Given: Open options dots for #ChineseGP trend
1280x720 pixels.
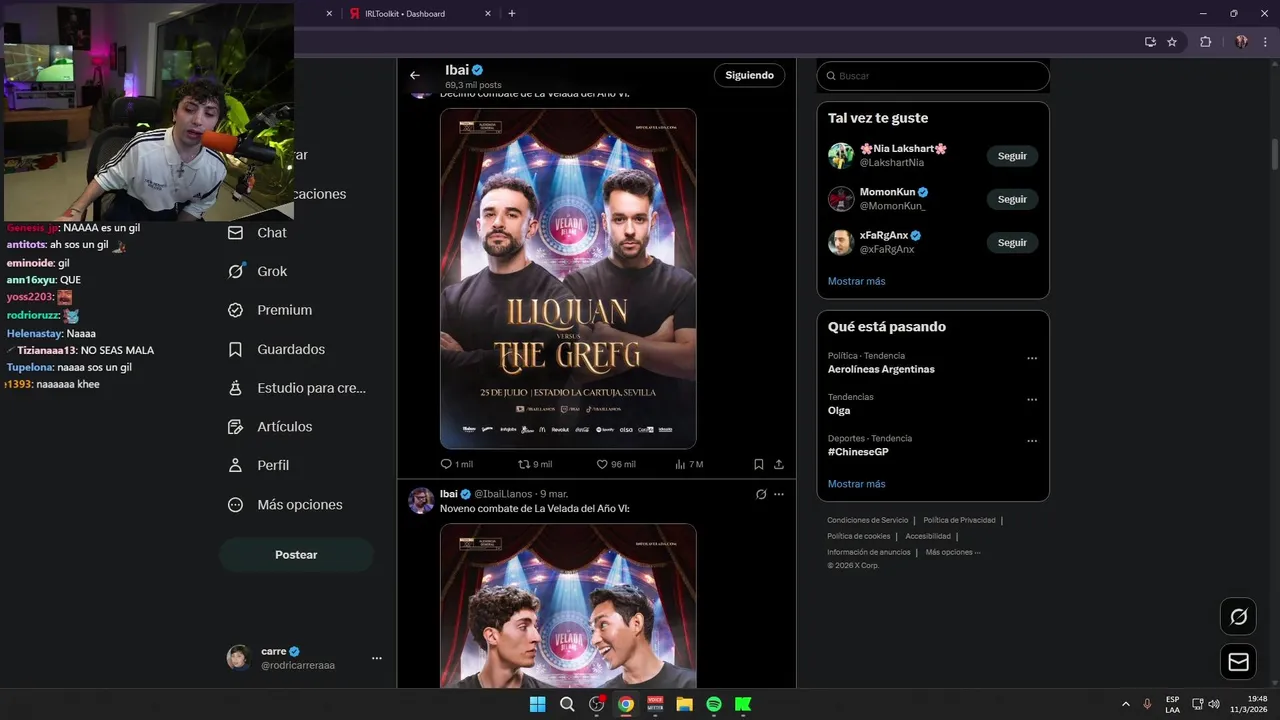Looking at the screenshot, I should (x=1032, y=440).
